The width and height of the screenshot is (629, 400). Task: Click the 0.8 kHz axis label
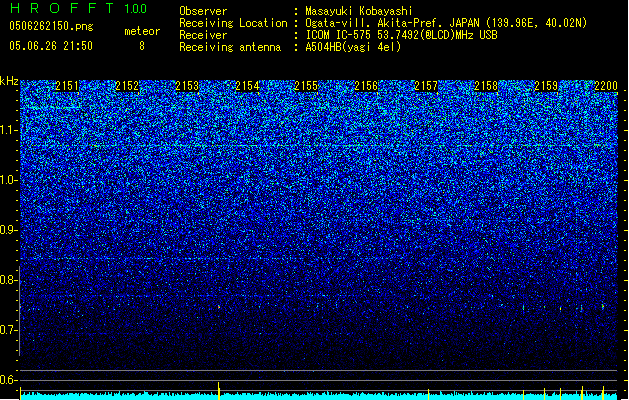(x=8, y=280)
